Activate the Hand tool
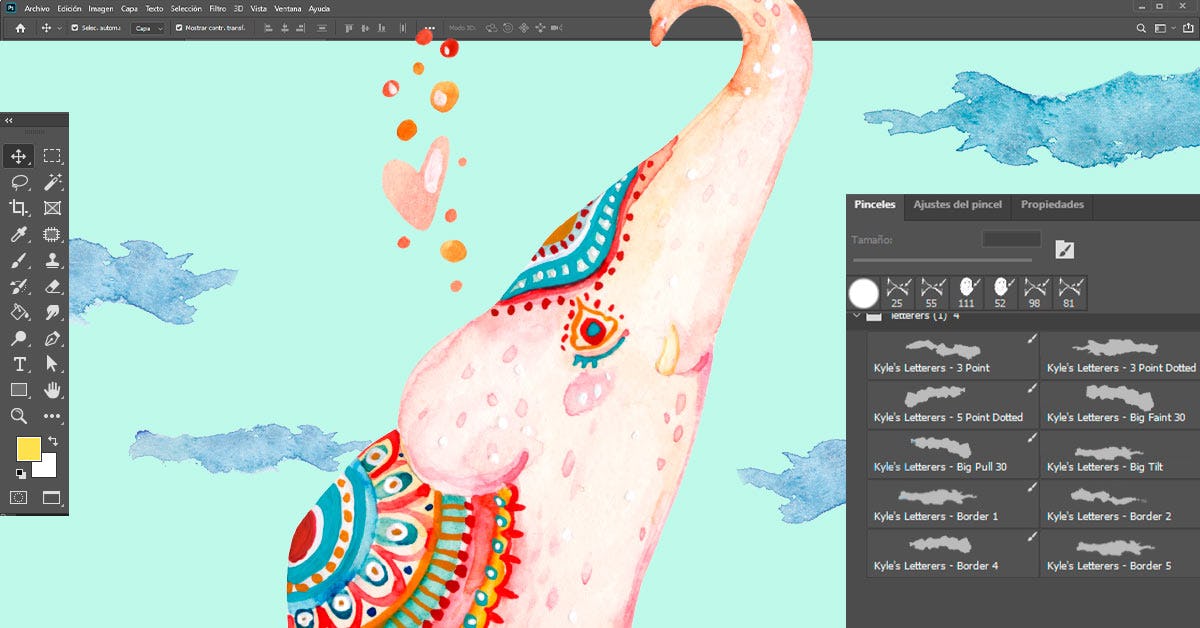The image size is (1200, 628). click(x=52, y=390)
